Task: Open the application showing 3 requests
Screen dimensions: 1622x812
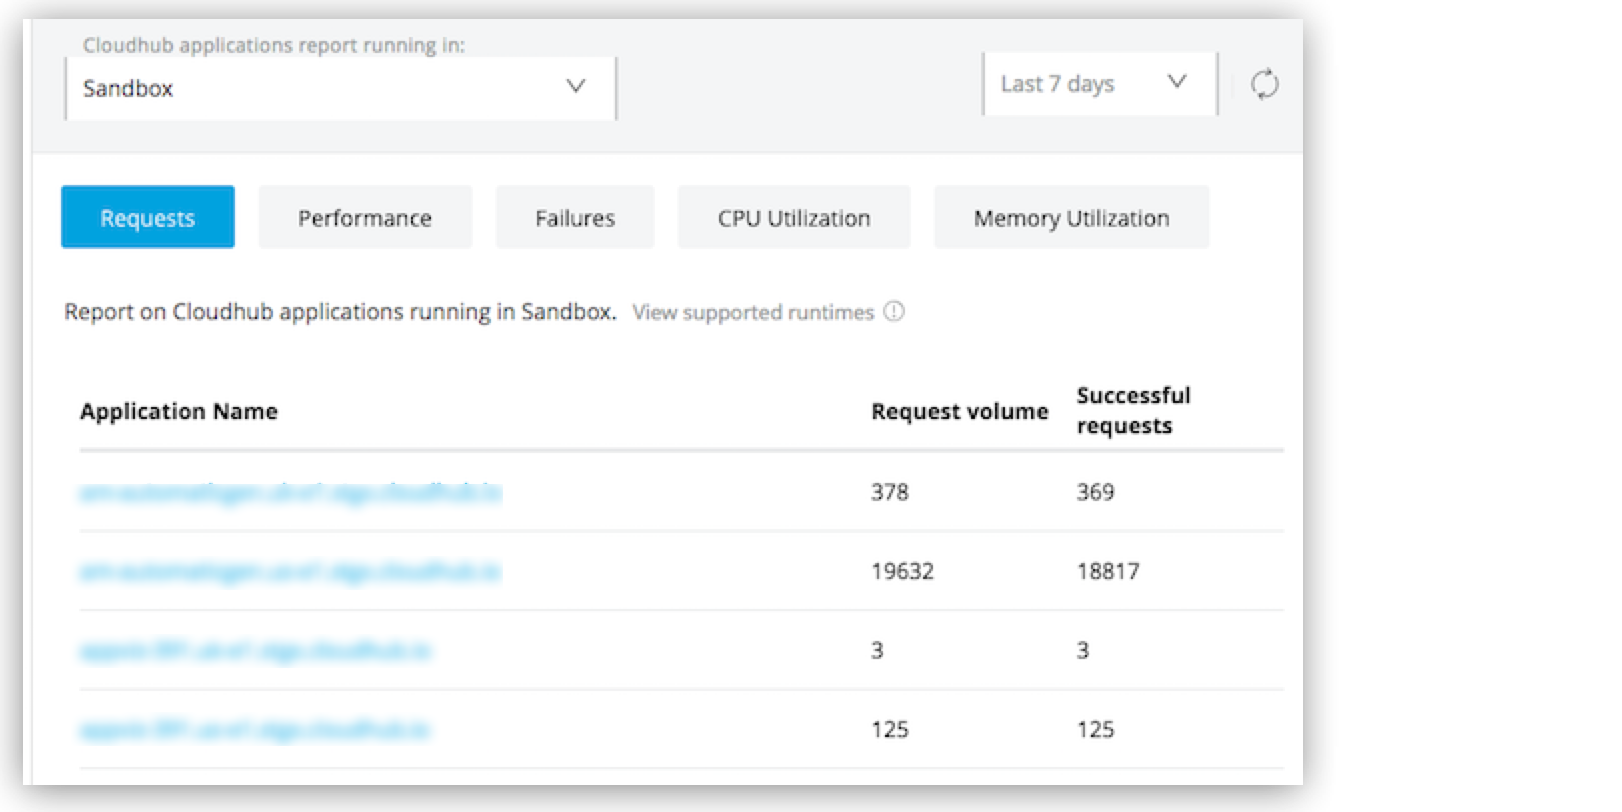Action: coord(255,650)
